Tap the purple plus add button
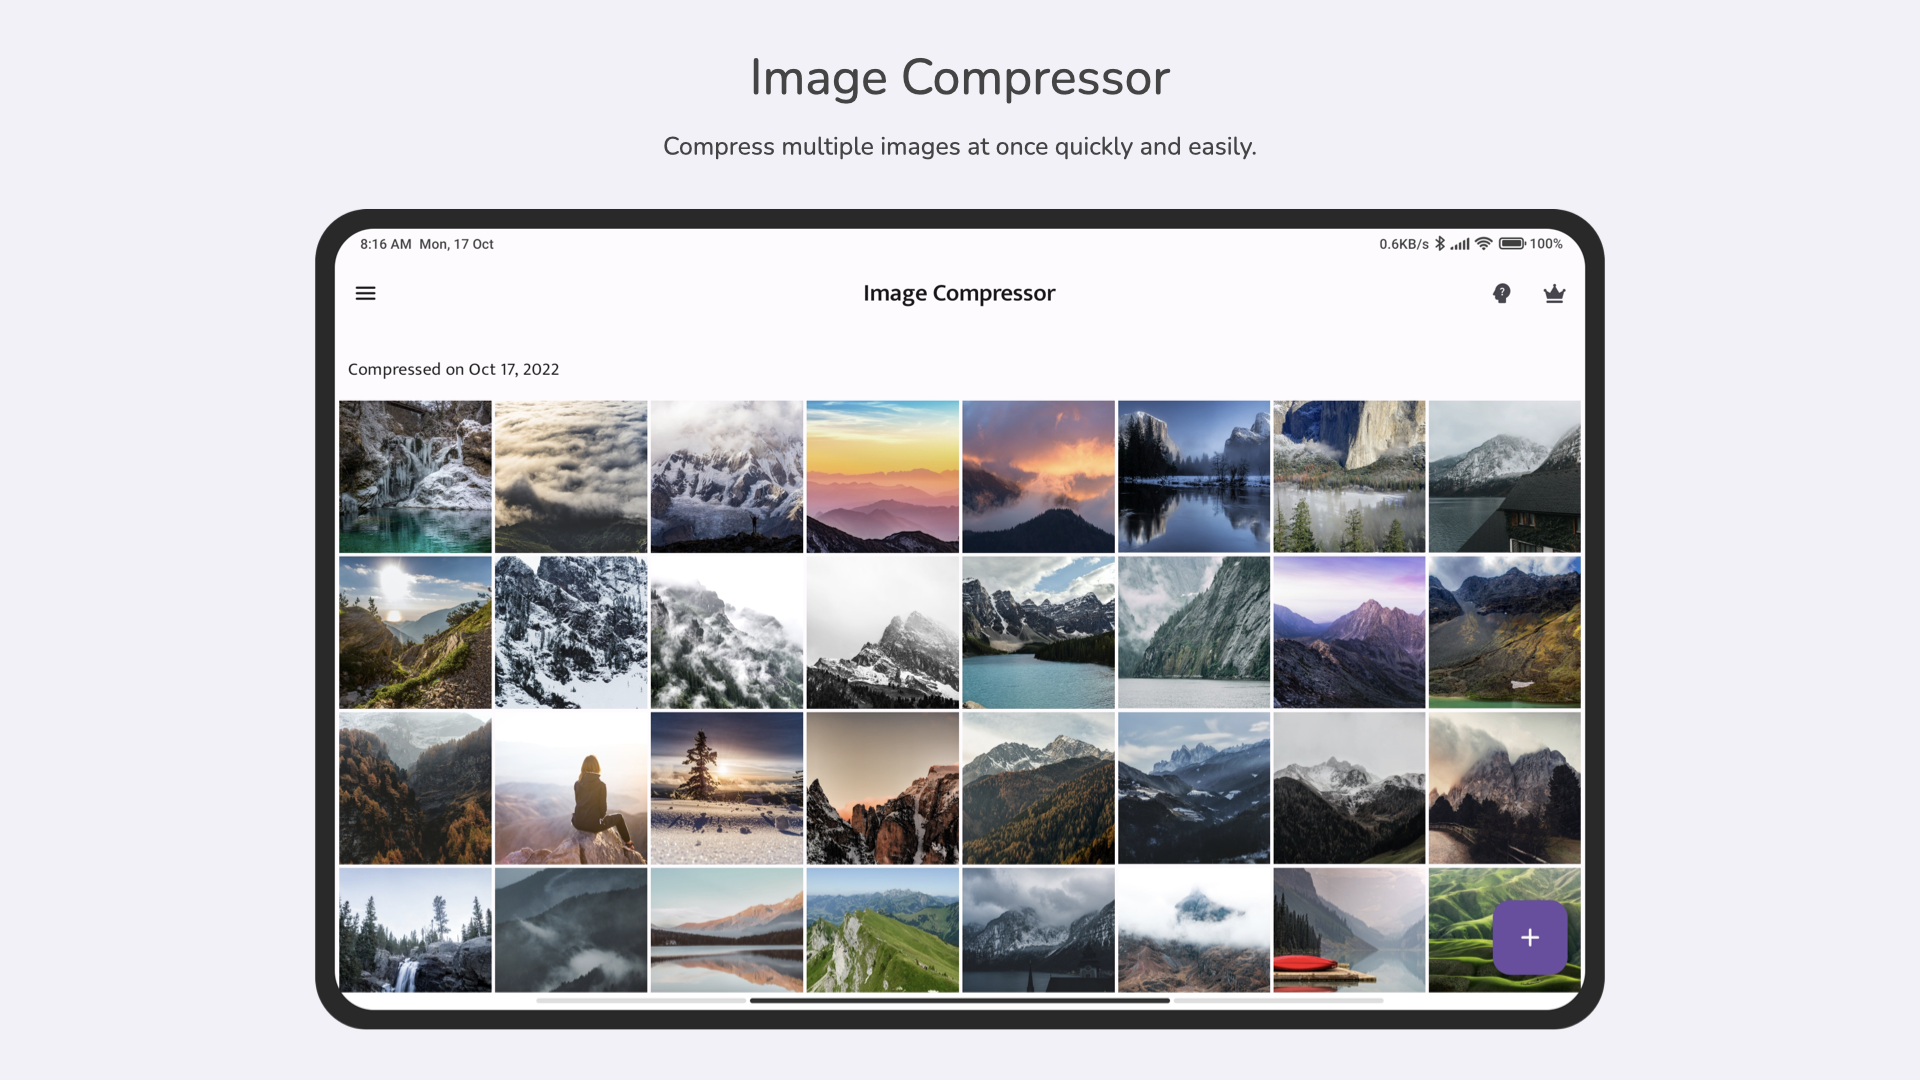 tap(1529, 937)
